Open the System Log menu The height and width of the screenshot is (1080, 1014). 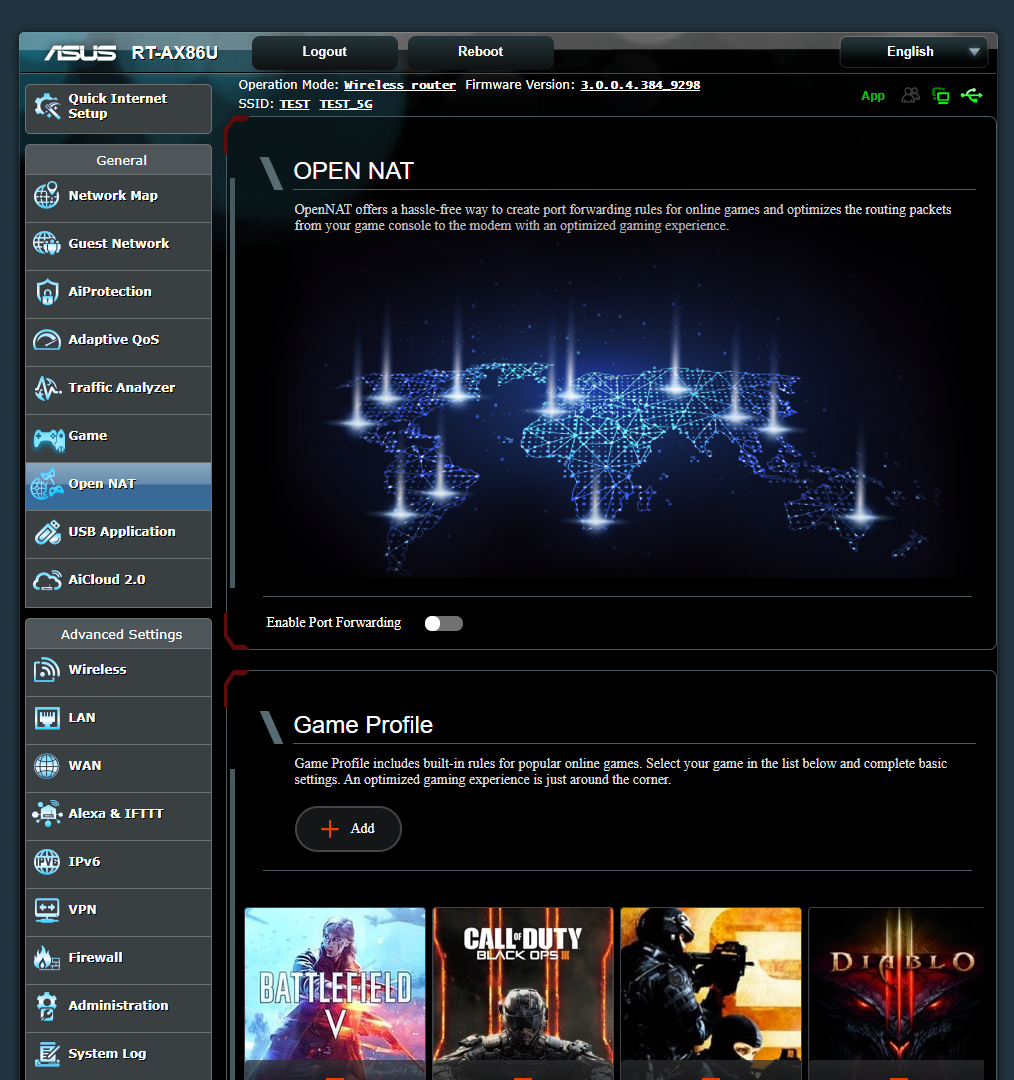tap(118, 1056)
